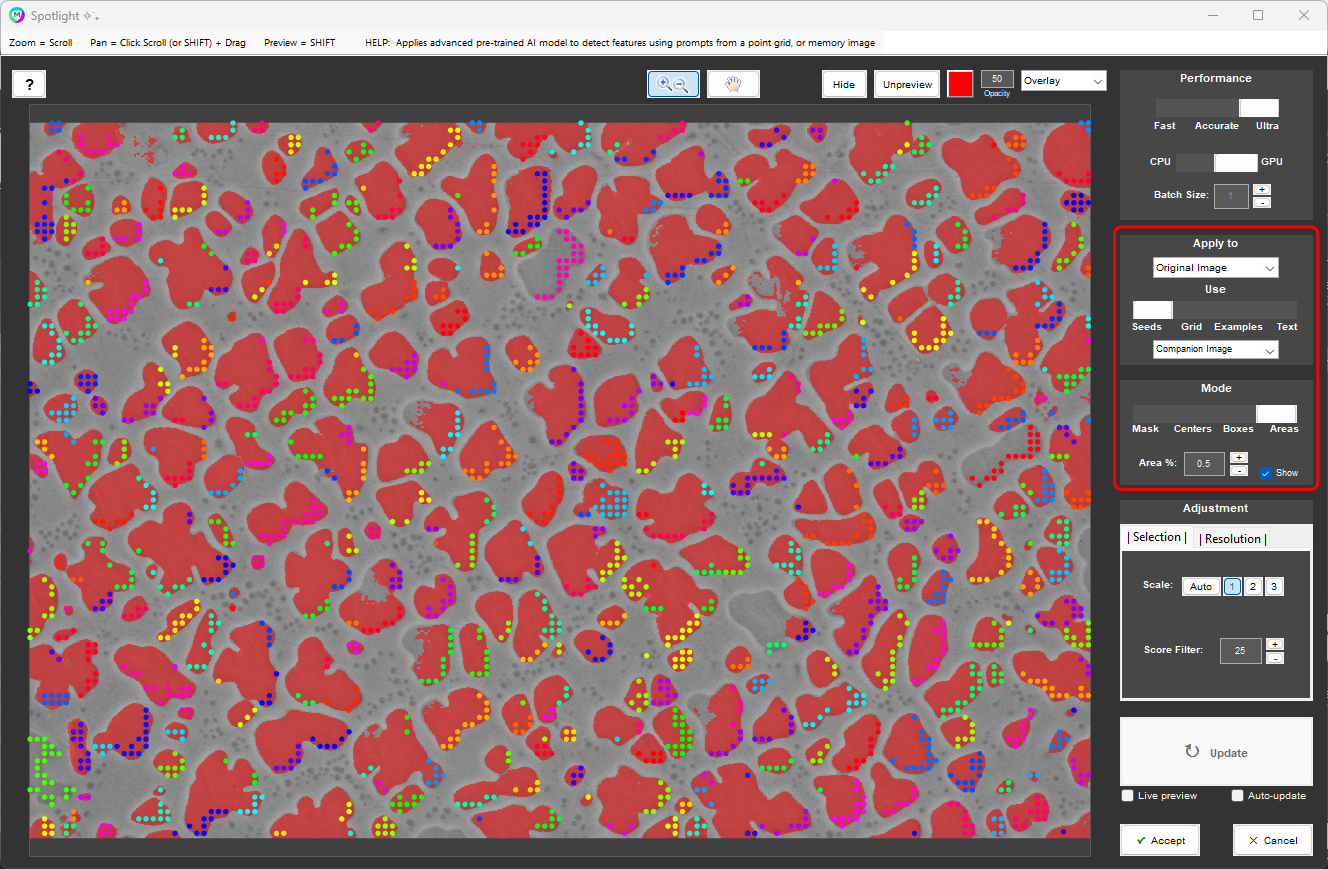Increase Batch Size with plus button
Image resolution: width=1328 pixels, height=869 pixels.
(1262, 189)
